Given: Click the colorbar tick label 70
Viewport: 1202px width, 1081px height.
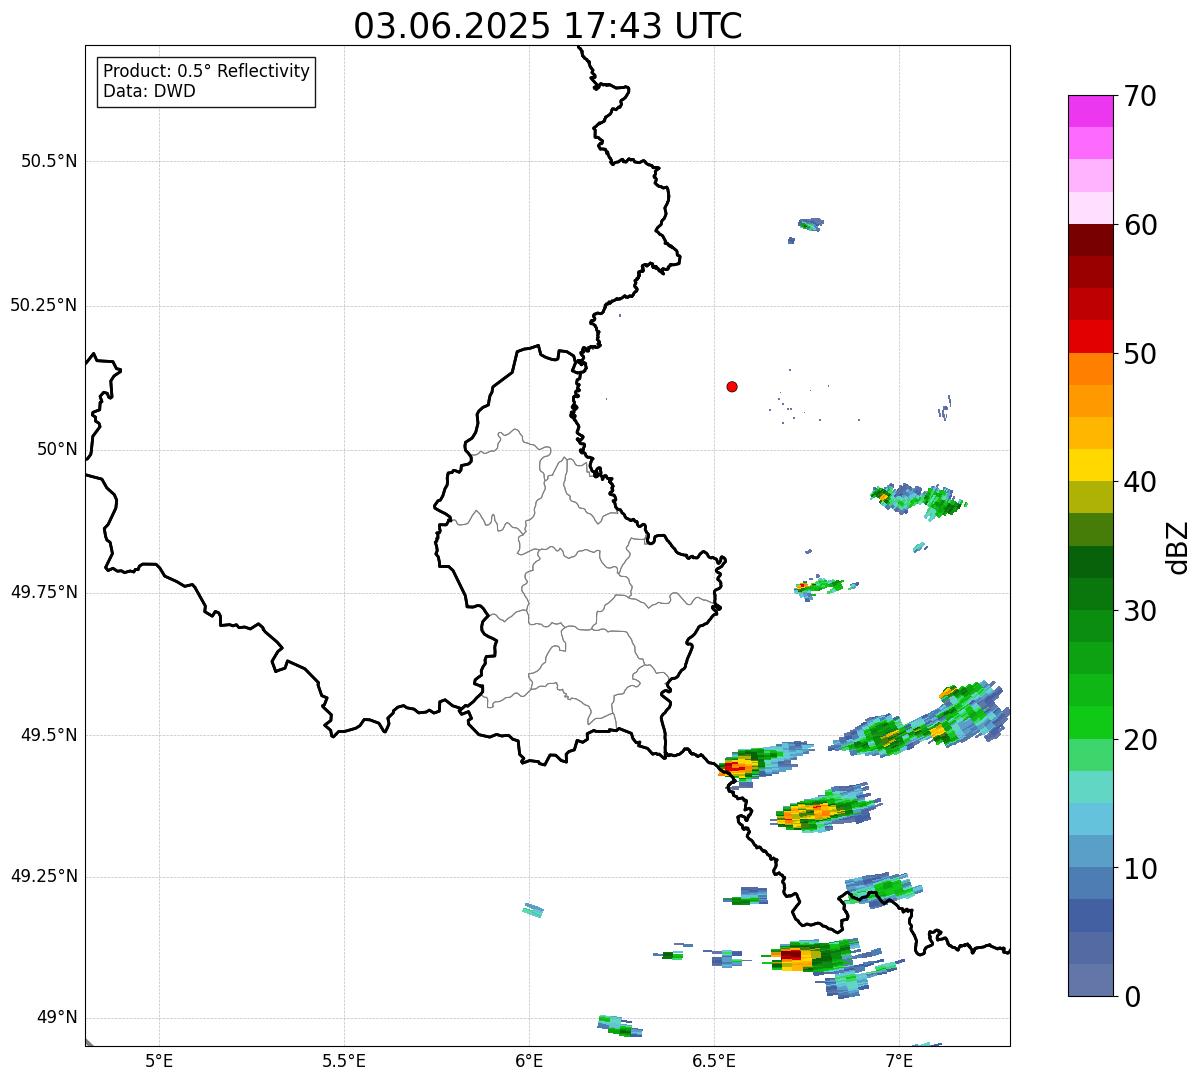Looking at the screenshot, I should click(x=1140, y=96).
